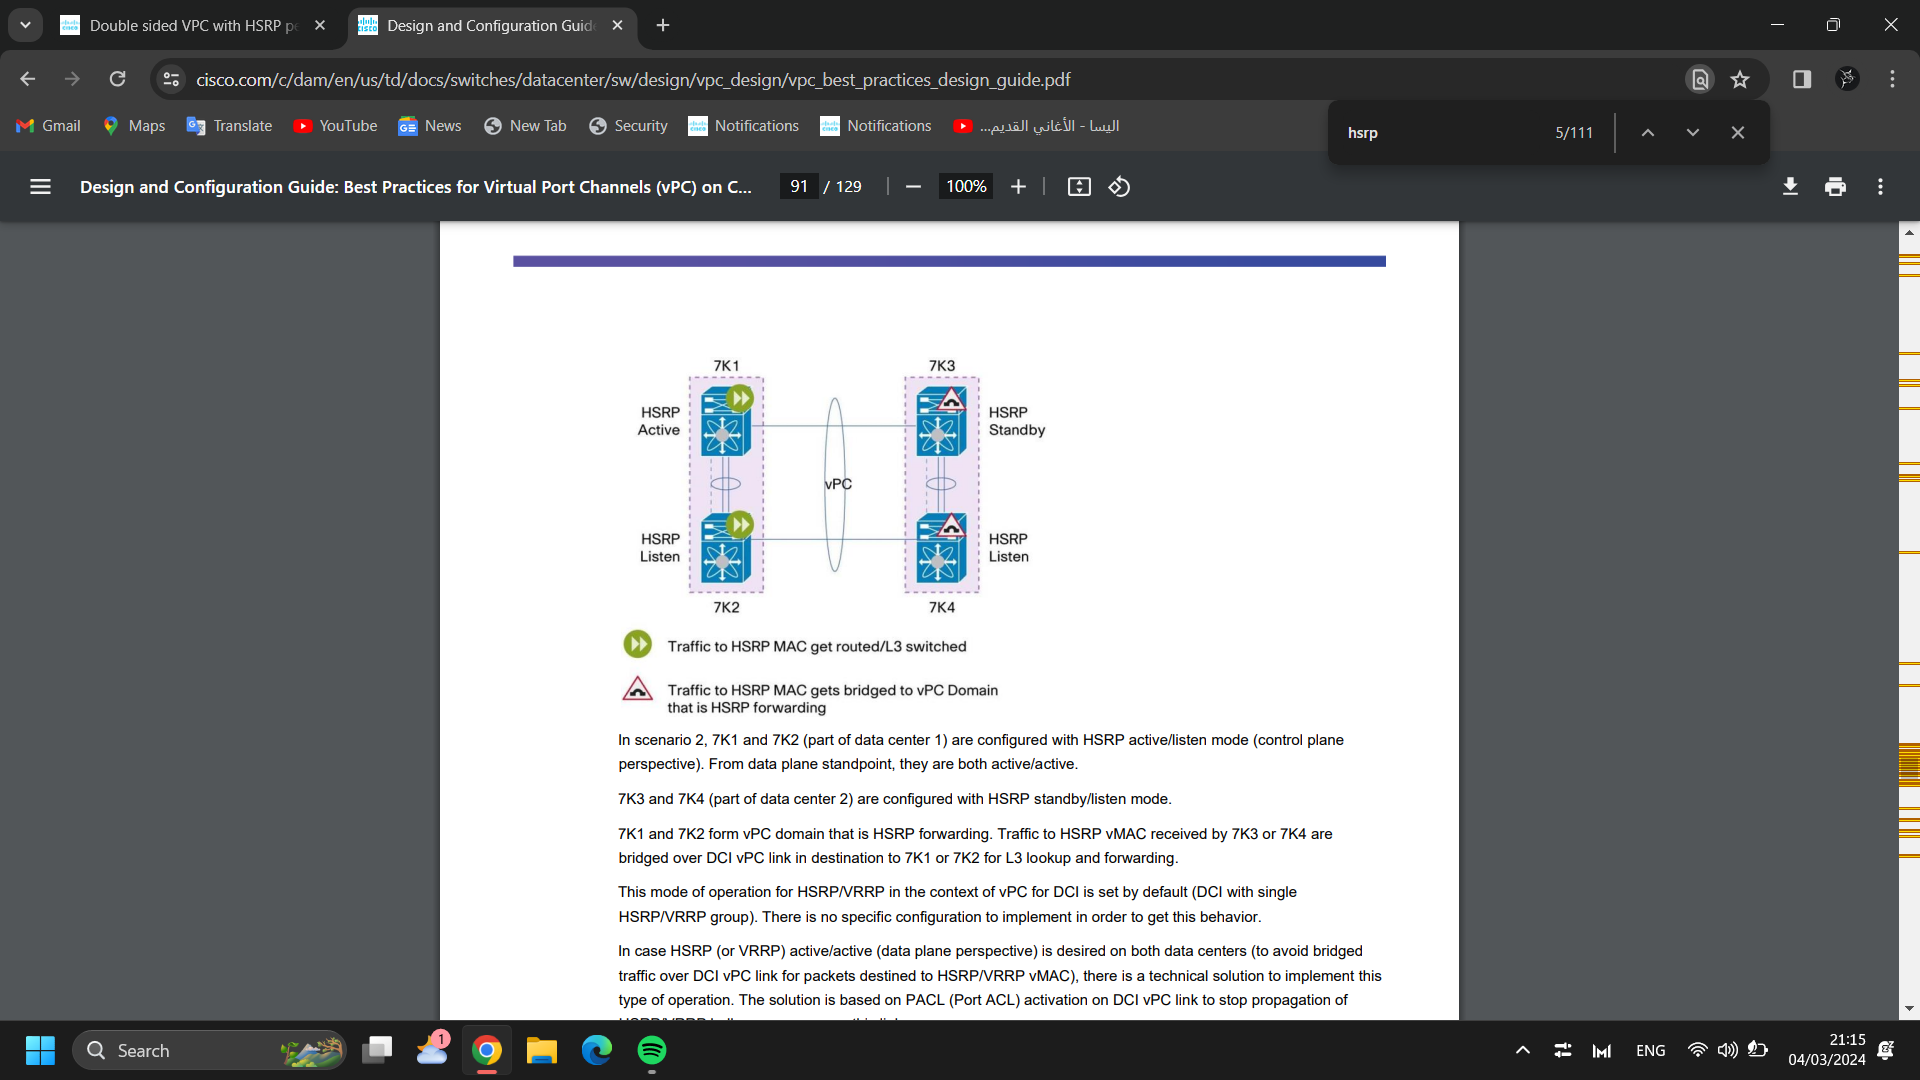The image size is (1920, 1080).
Task: Zoom in using the plus icon
Action: click(1017, 186)
